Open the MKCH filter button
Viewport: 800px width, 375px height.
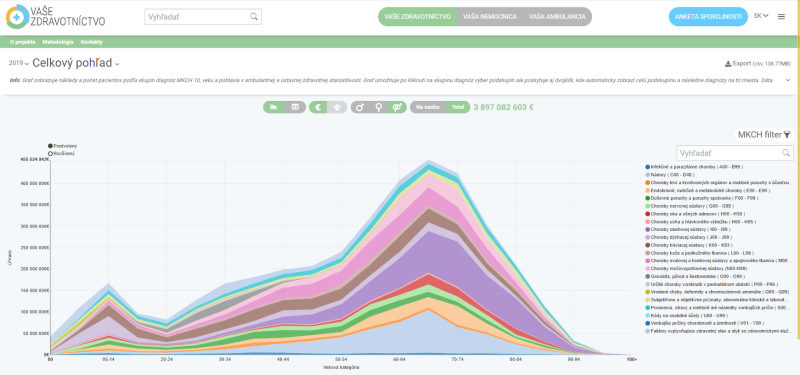tap(763, 135)
